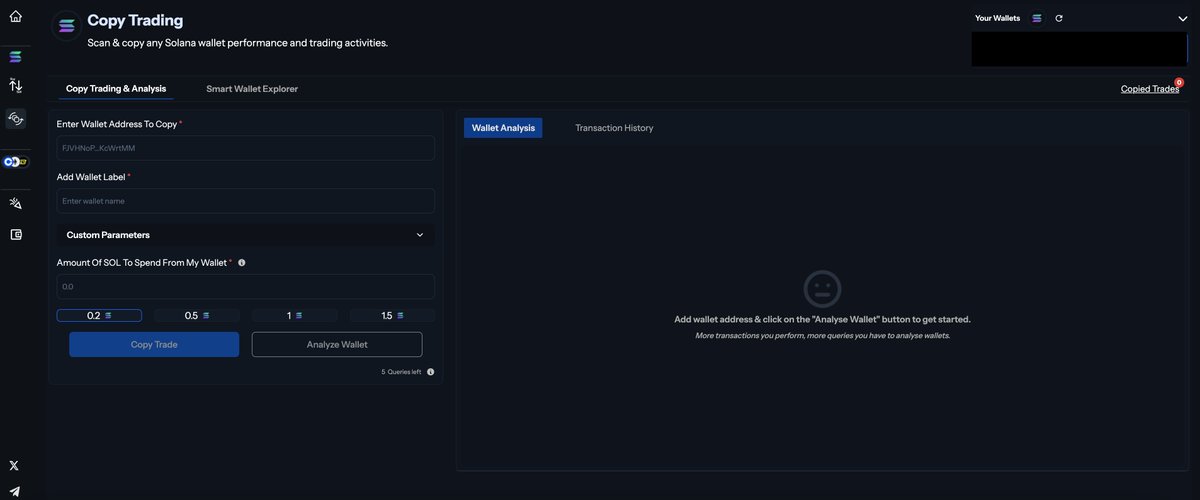Screen dimensions: 1200x500
Task: Click the Copy Trade button
Action: coord(154,344)
